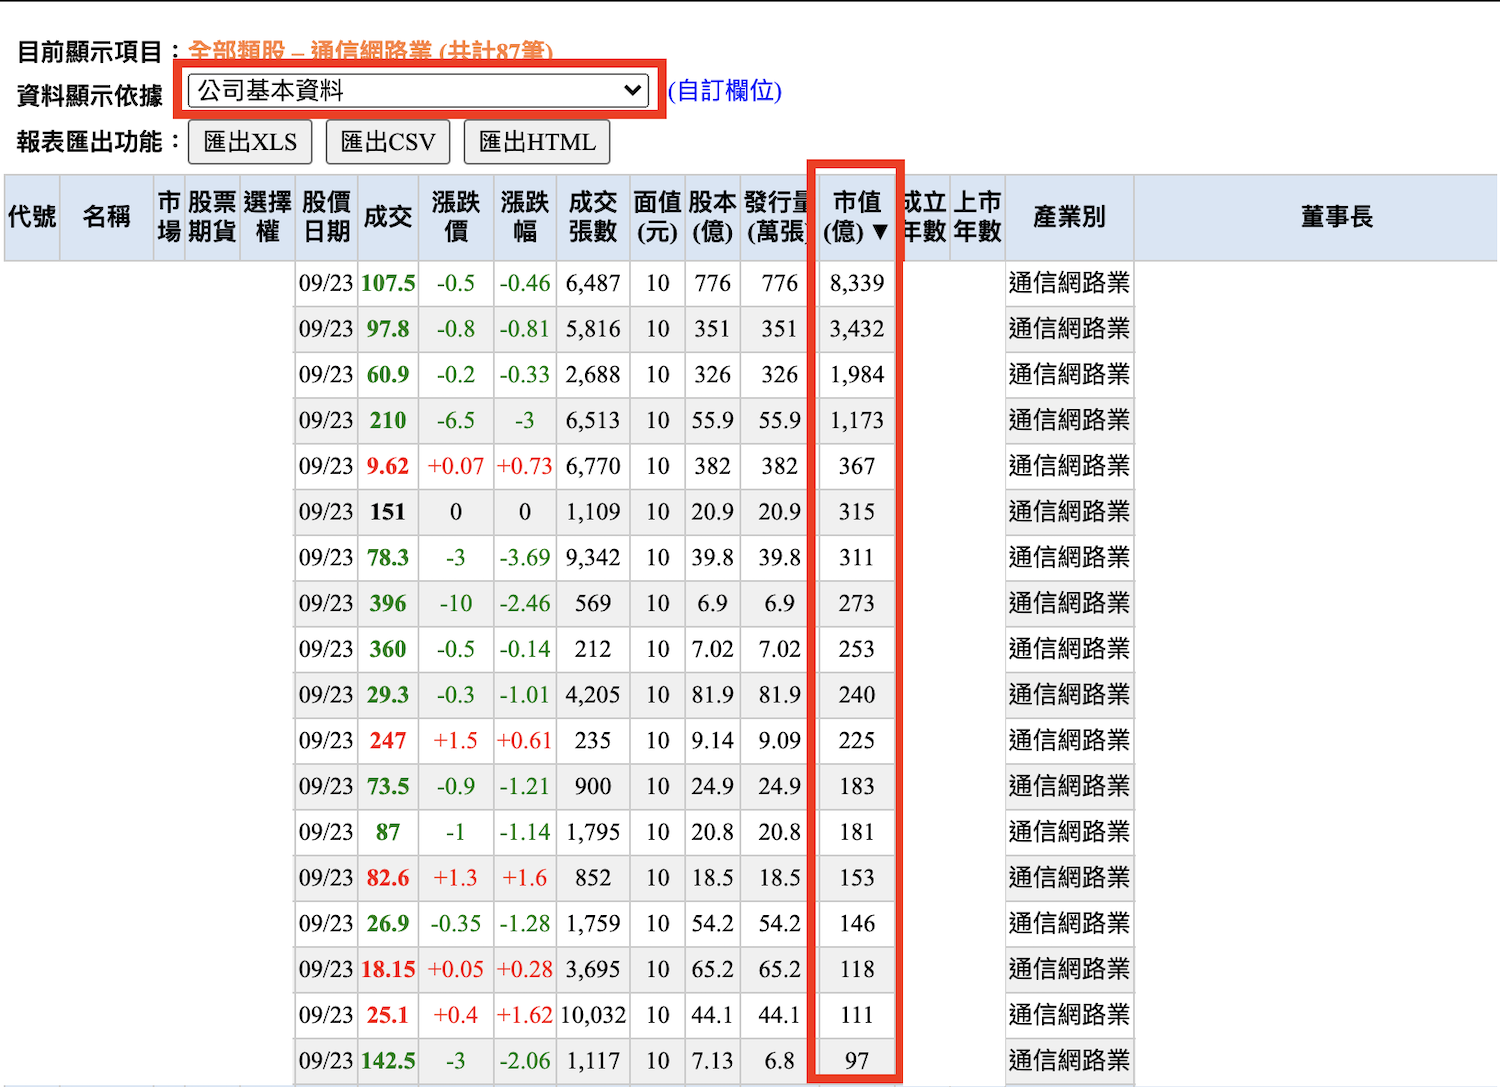Sort by 漲跌幅 column header
The image size is (1500, 1087).
525,217
